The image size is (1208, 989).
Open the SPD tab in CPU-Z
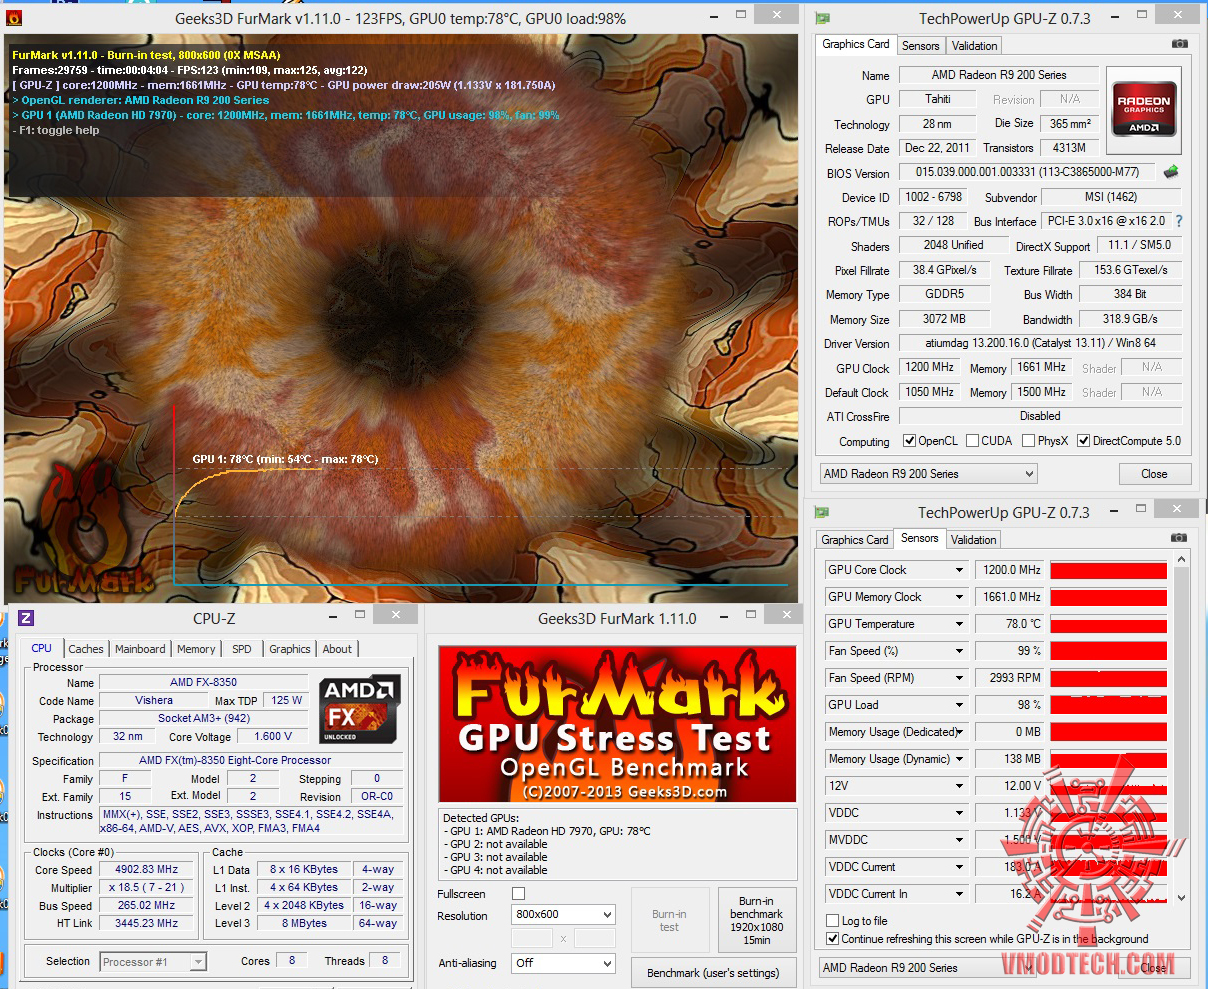click(242, 649)
